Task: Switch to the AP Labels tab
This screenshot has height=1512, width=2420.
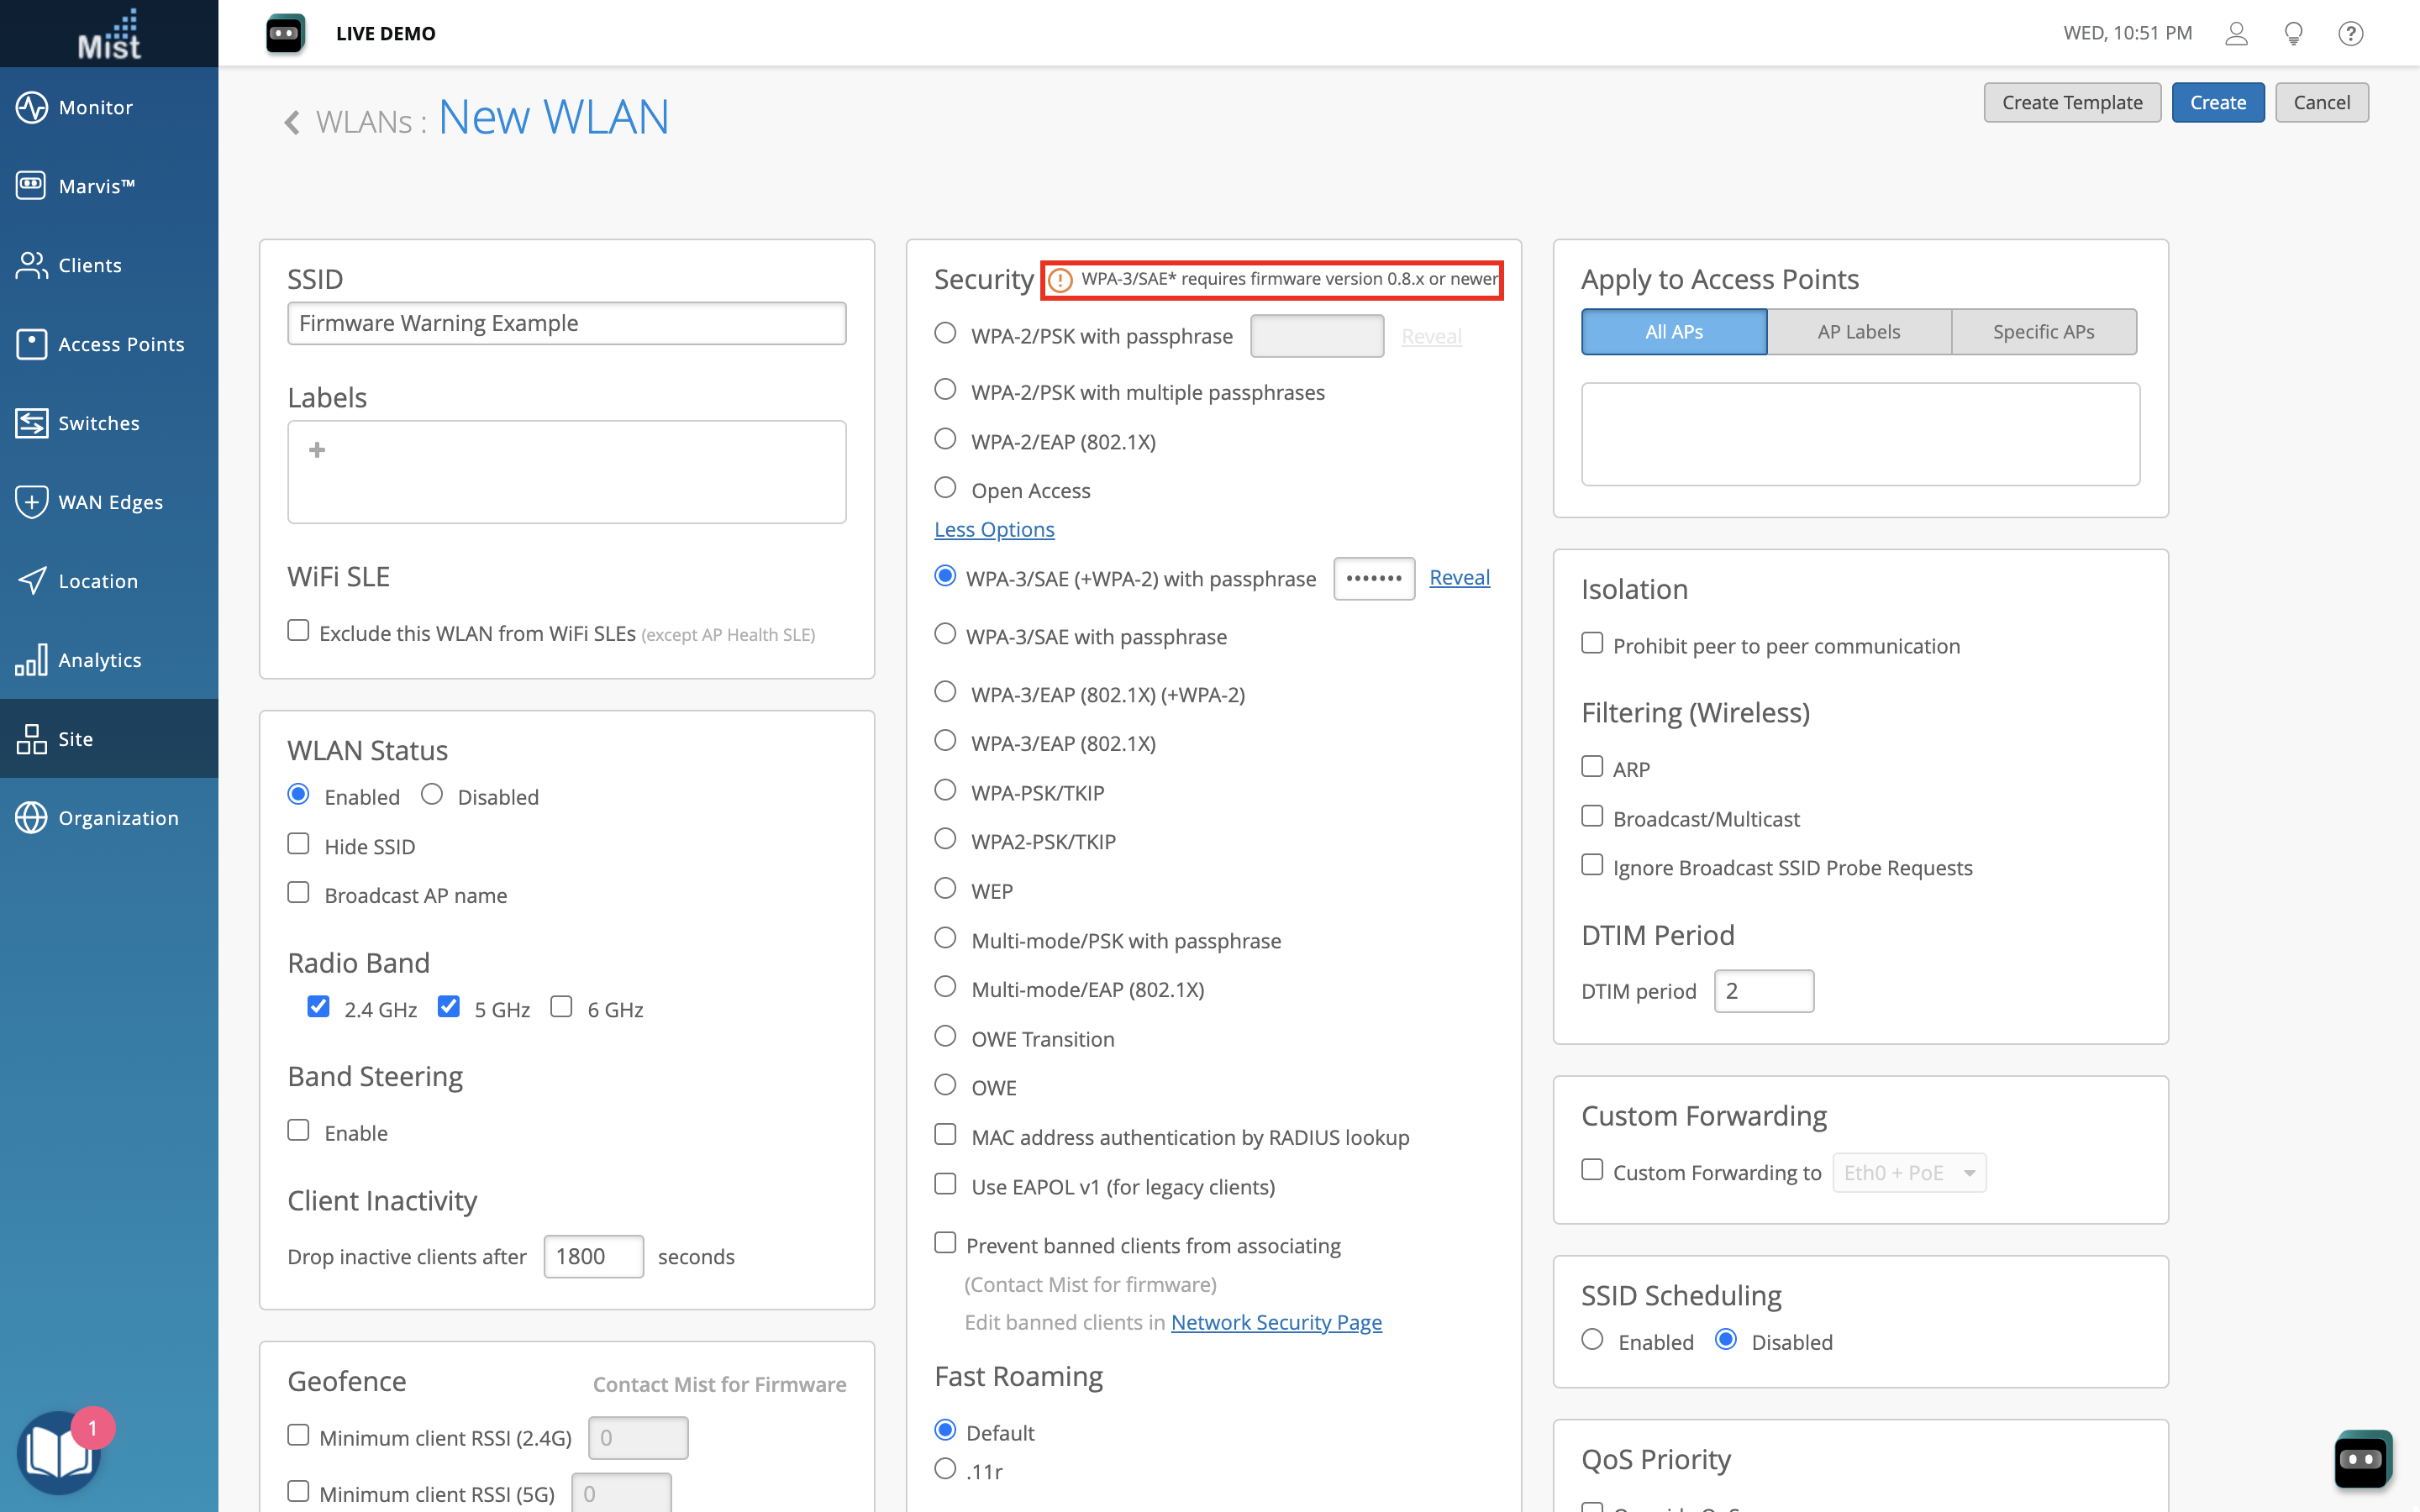Action: pos(1858,332)
